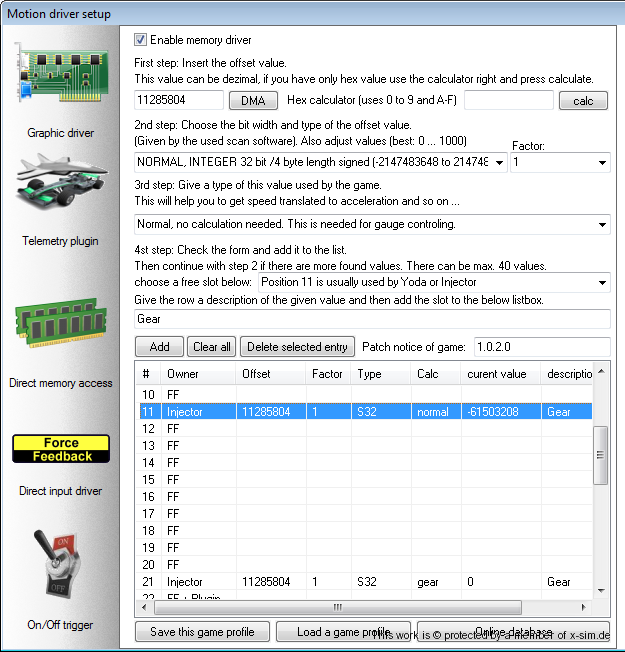The height and width of the screenshot is (652, 625).
Task: Click the Add button
Action: [159, 347]
